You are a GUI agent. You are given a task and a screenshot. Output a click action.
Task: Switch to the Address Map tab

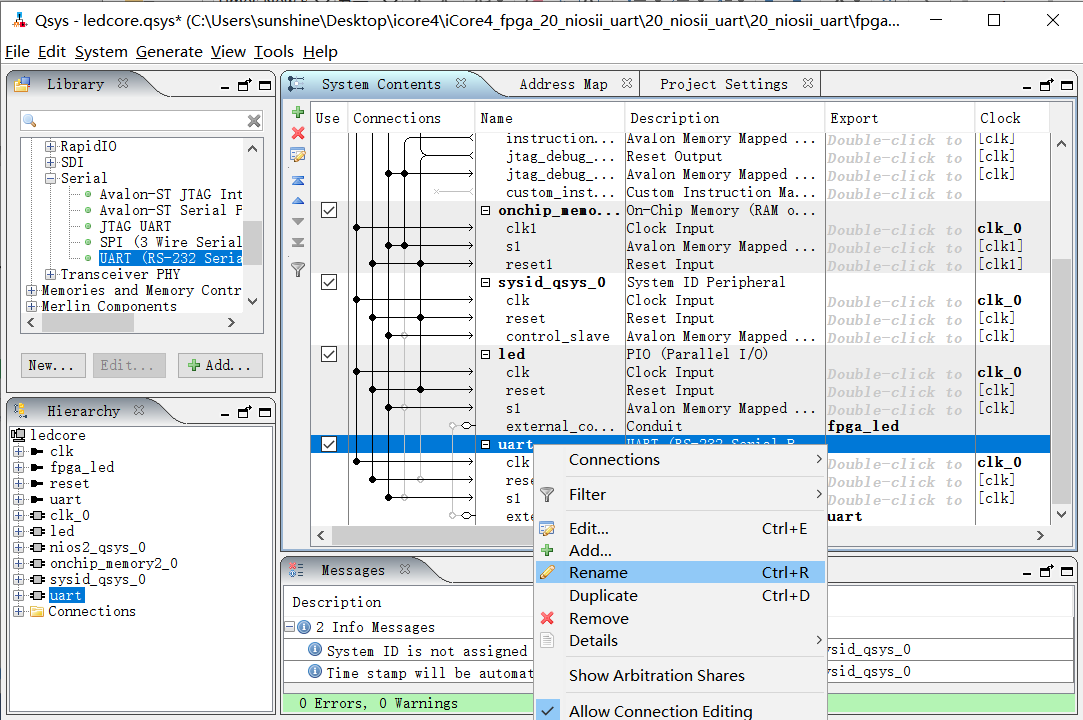click(563, 85)
